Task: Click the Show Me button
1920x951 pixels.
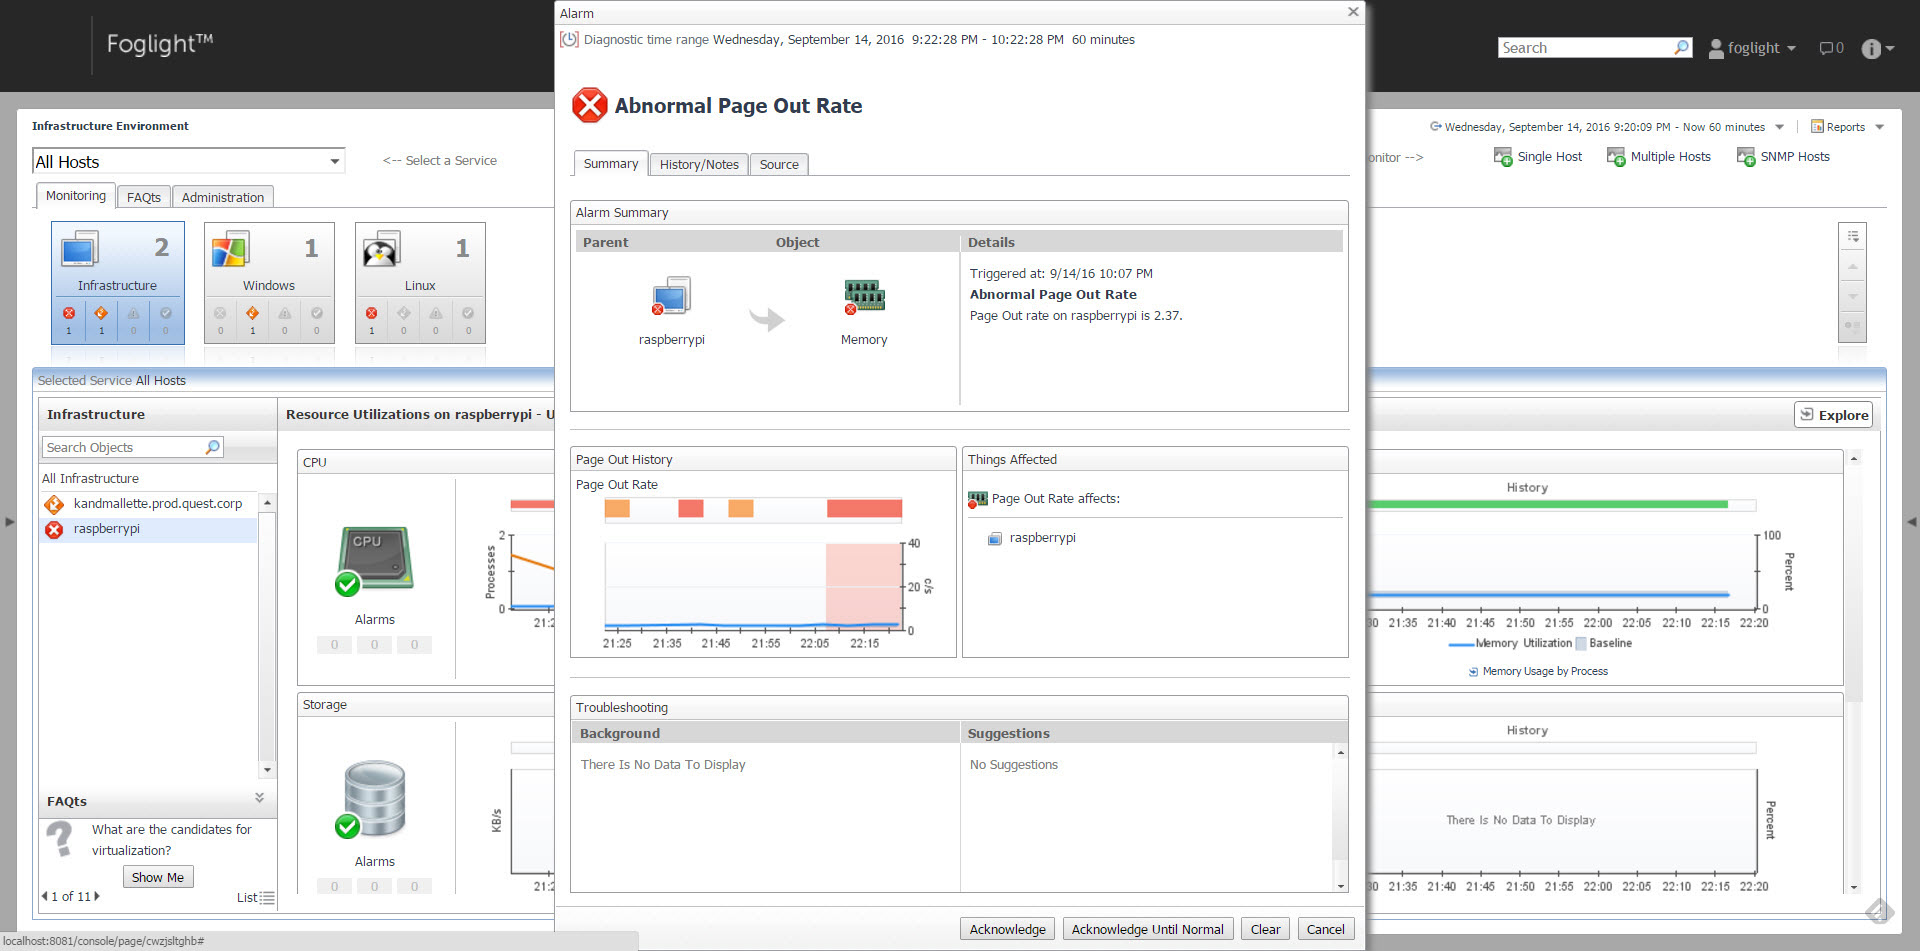Action: [158, 877]
